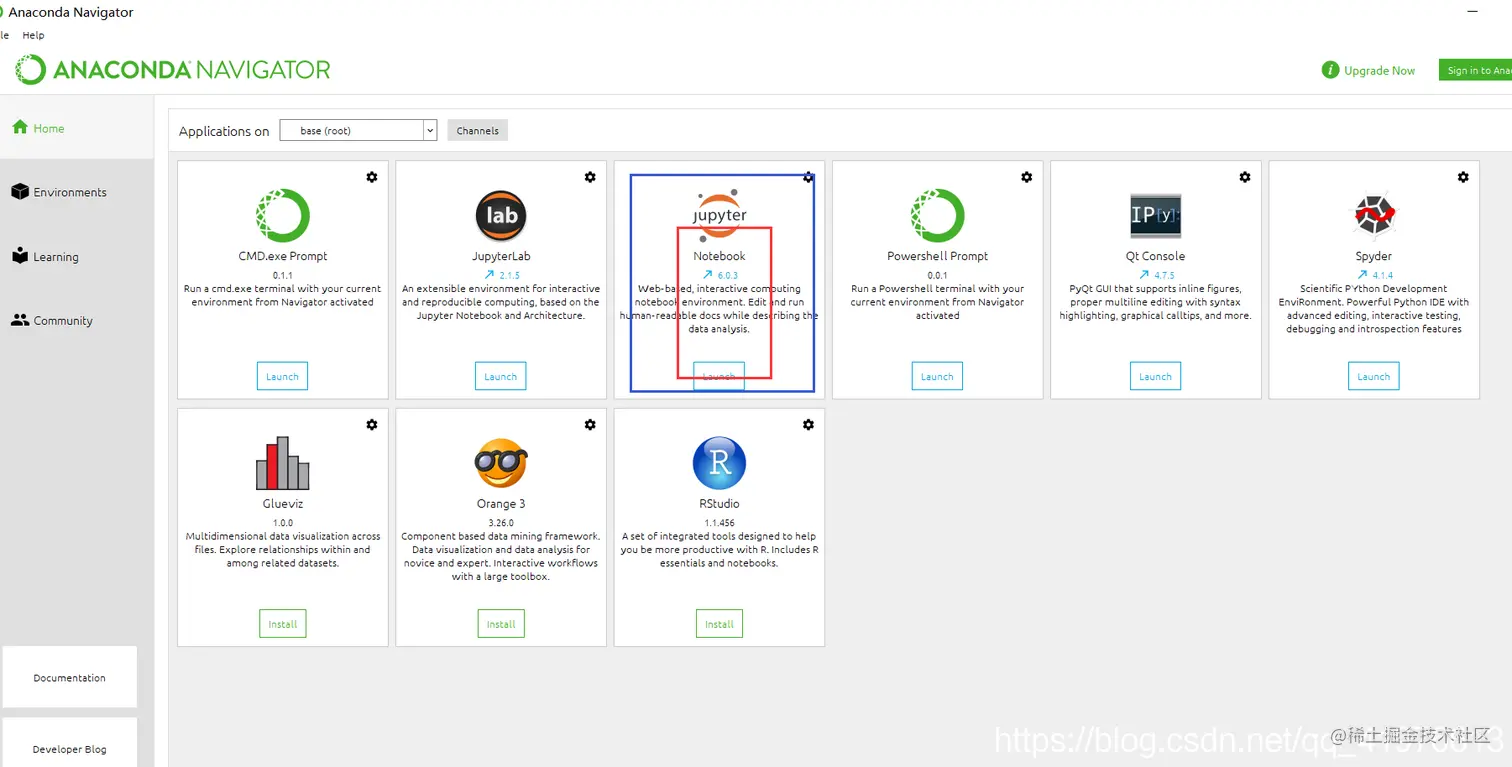This screenshot has height=767, width=1512.
Task: Click the Upgrade Now info icon
Action: pos(1330,70)
